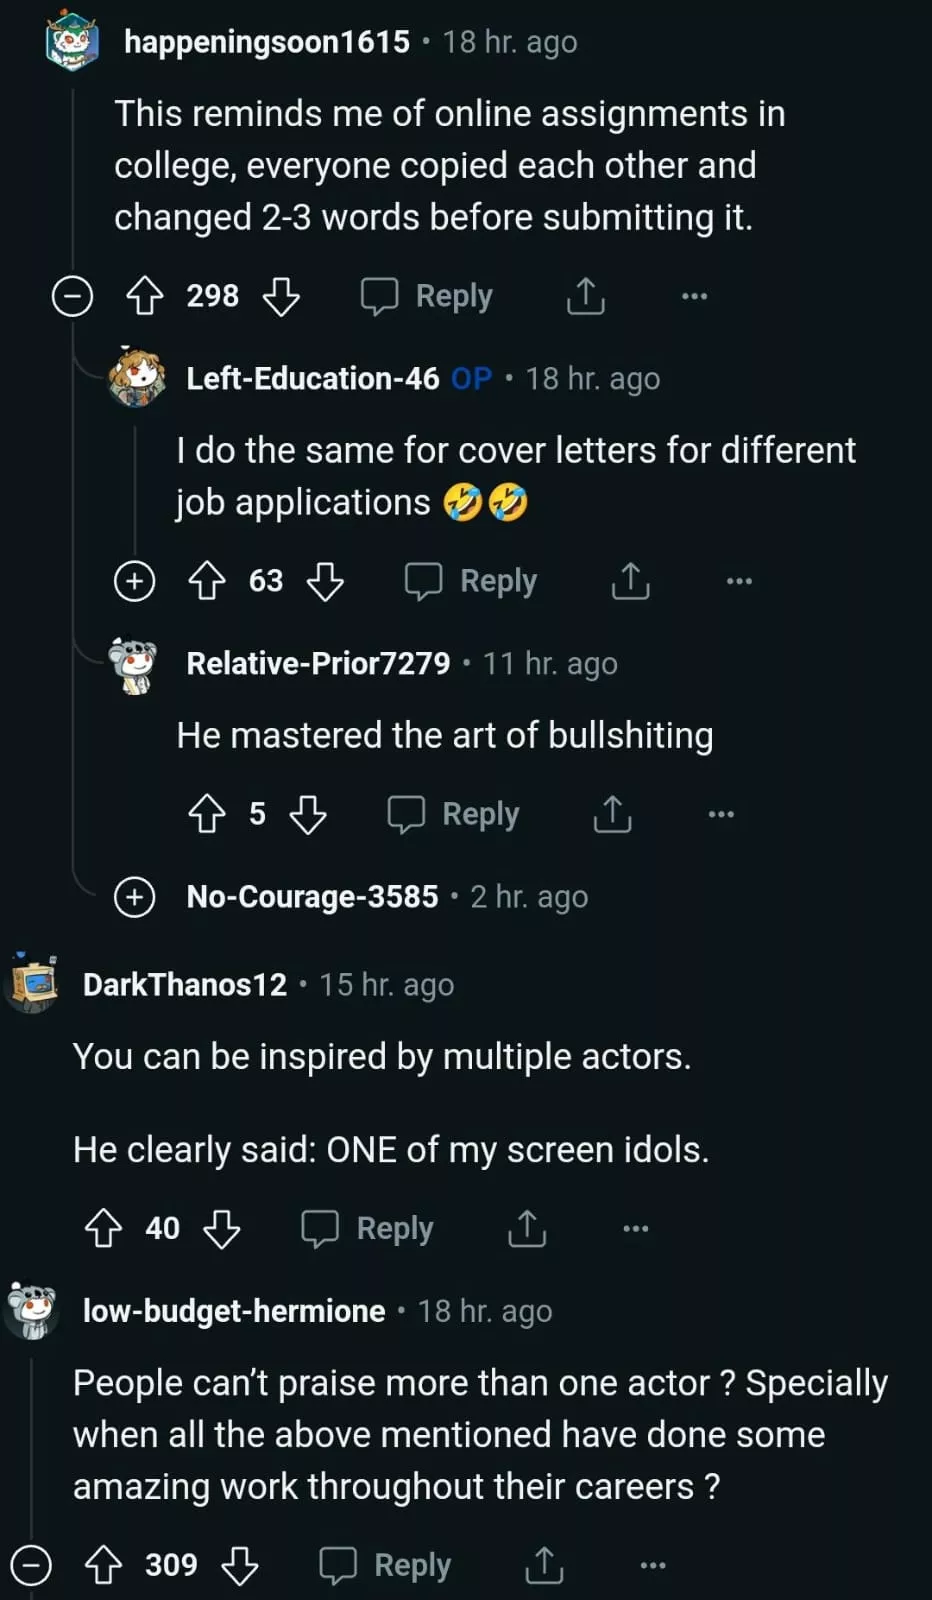932x1600 pixels.
Task: Reply to Relative-Prior7279's comment
Action: (454, 814)
